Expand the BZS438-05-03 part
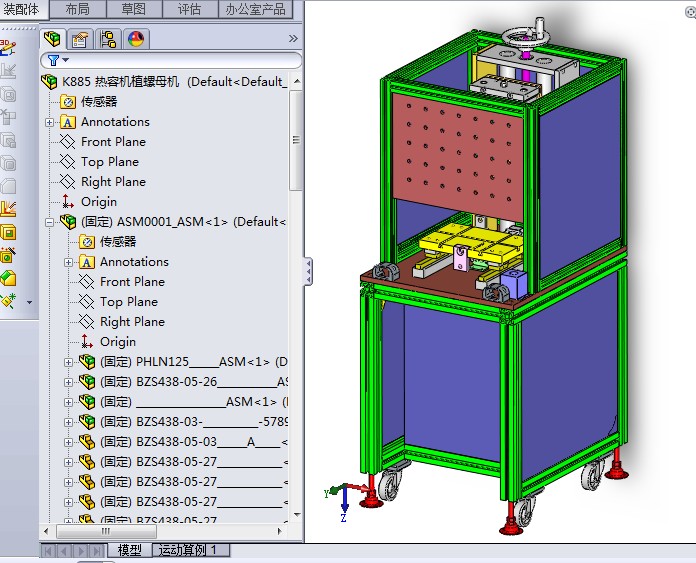 68,442
